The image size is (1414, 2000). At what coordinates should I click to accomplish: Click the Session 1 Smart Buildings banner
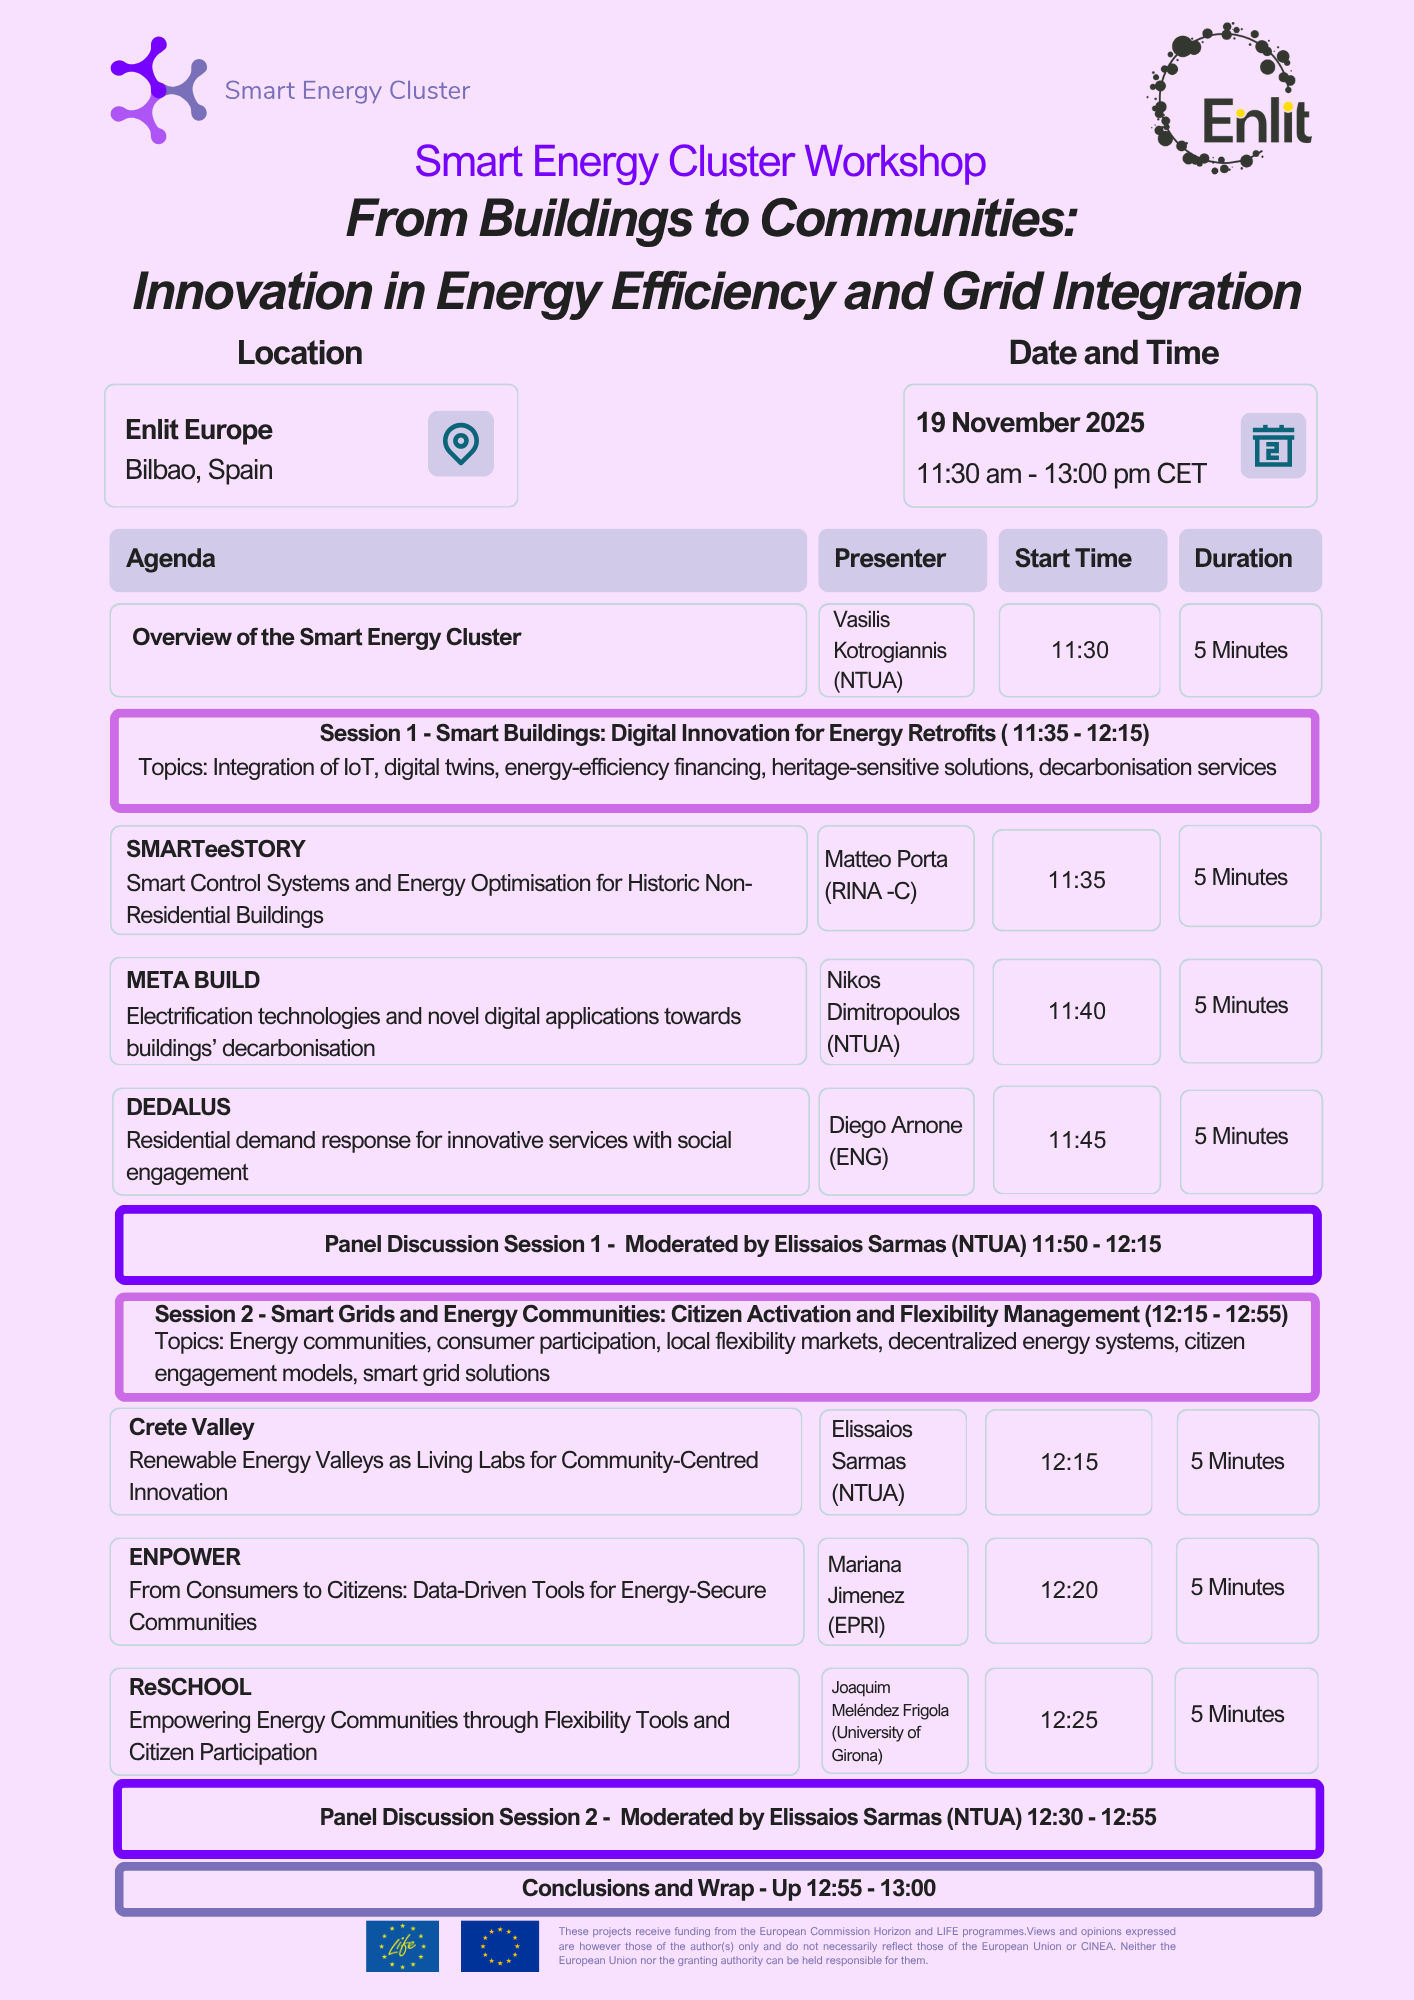[715, 760]
